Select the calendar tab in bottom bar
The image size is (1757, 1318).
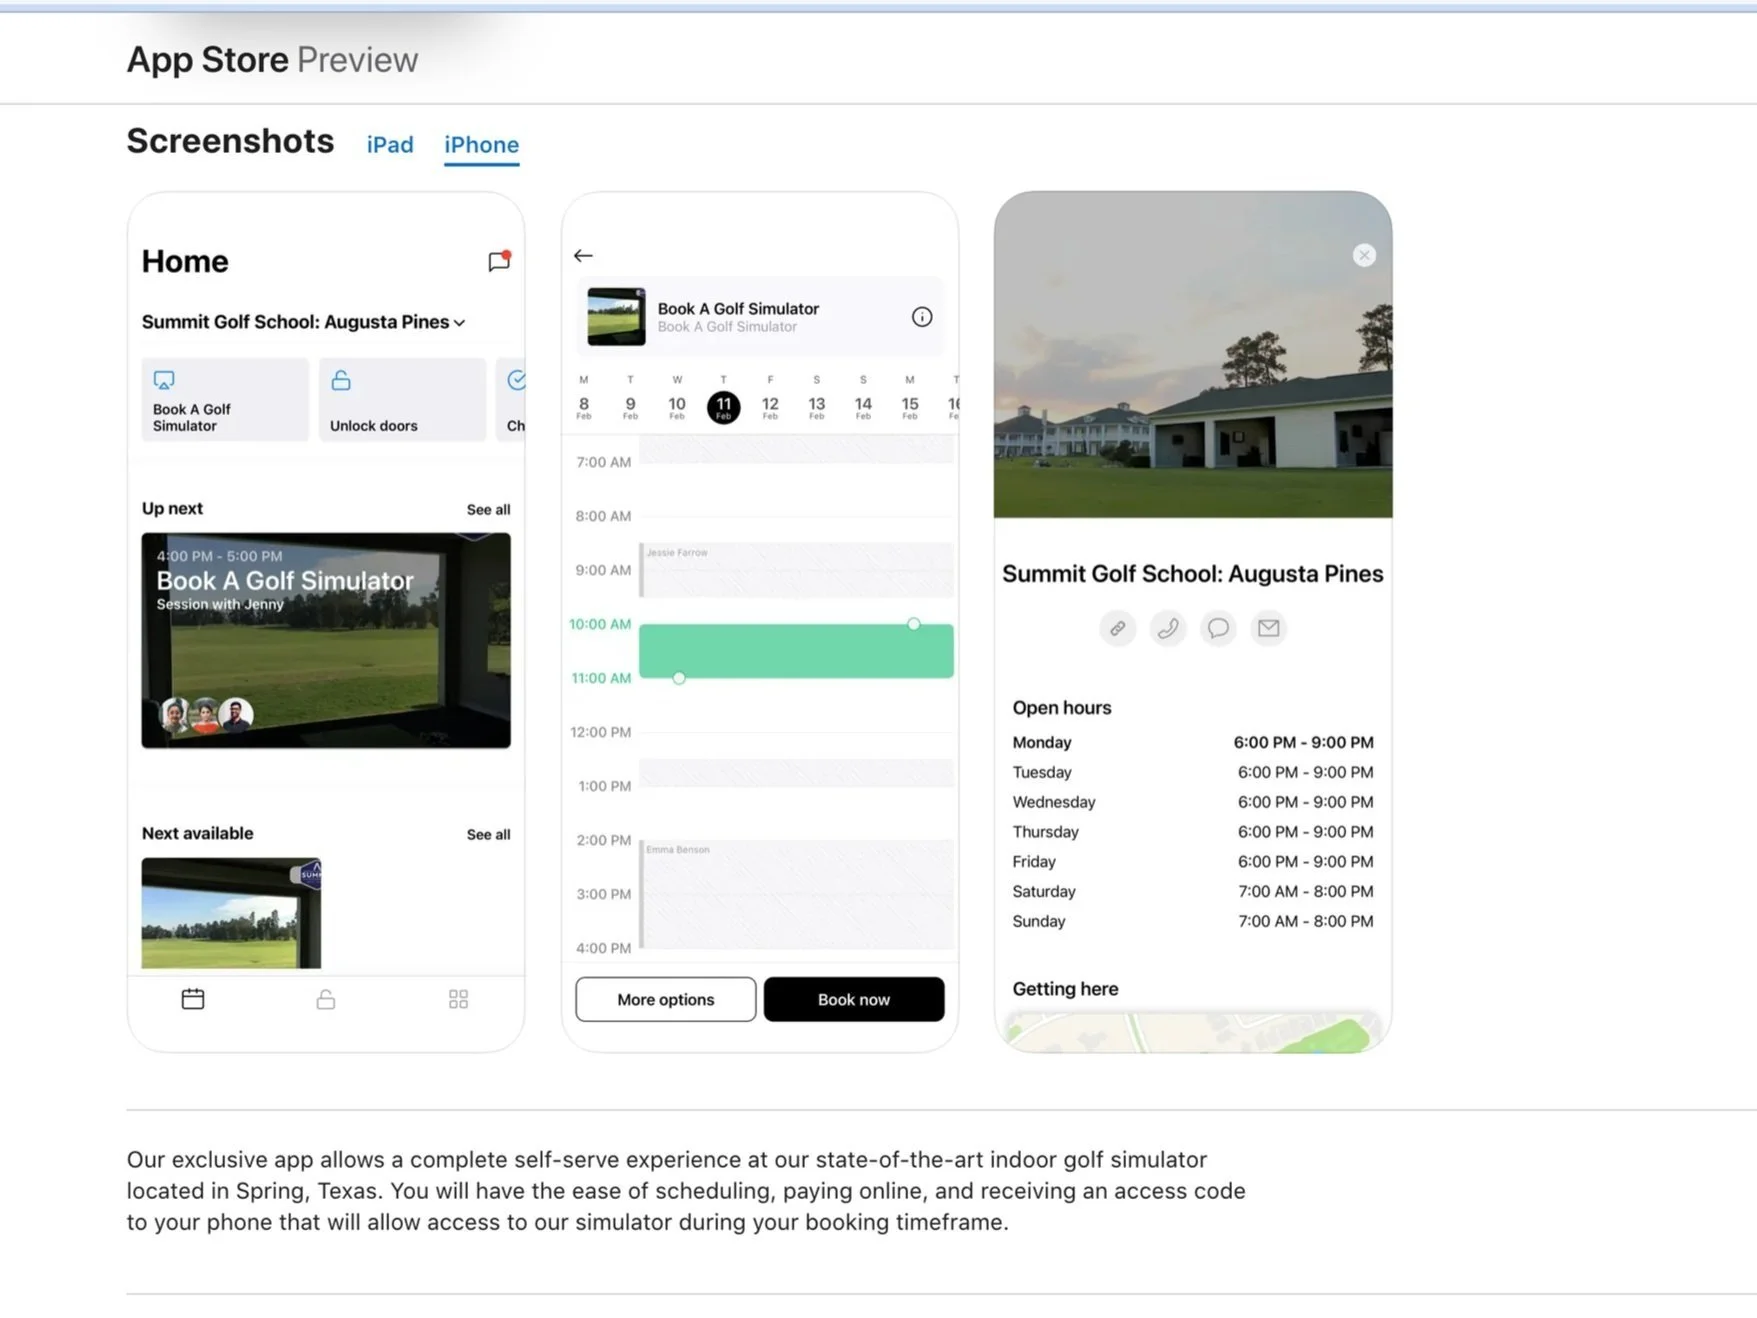coord(193,999)
